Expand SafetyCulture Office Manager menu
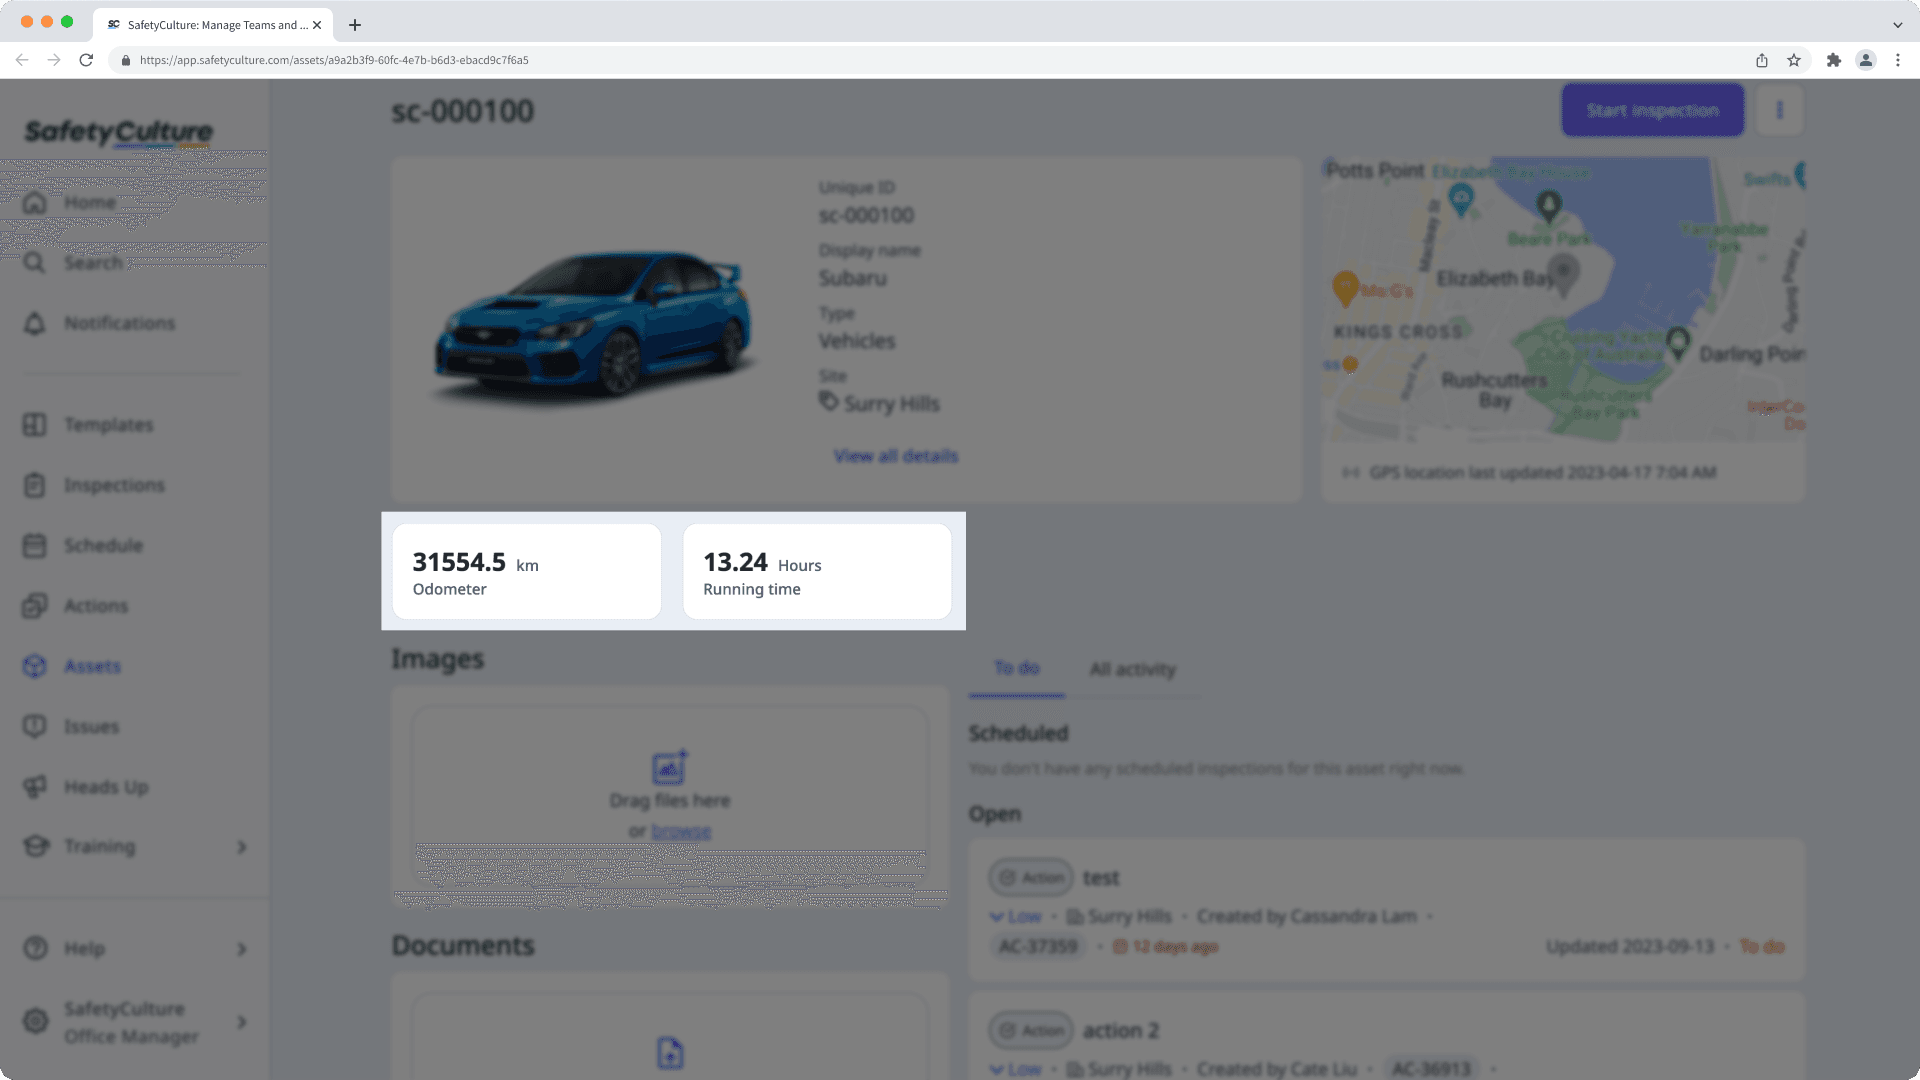Image resolution: width=1920 pixels, height=1080 pixels. pyautogui.click(x=241, y=1022)
